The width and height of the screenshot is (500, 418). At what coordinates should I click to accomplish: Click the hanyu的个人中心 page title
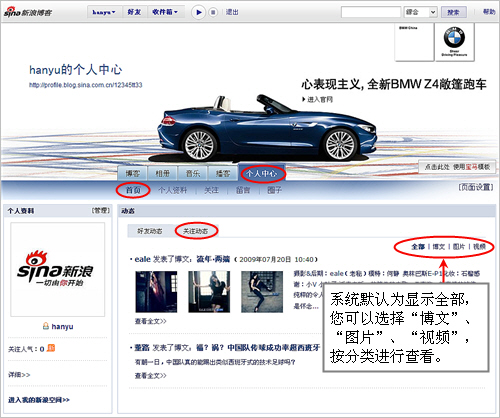[75, 70]
